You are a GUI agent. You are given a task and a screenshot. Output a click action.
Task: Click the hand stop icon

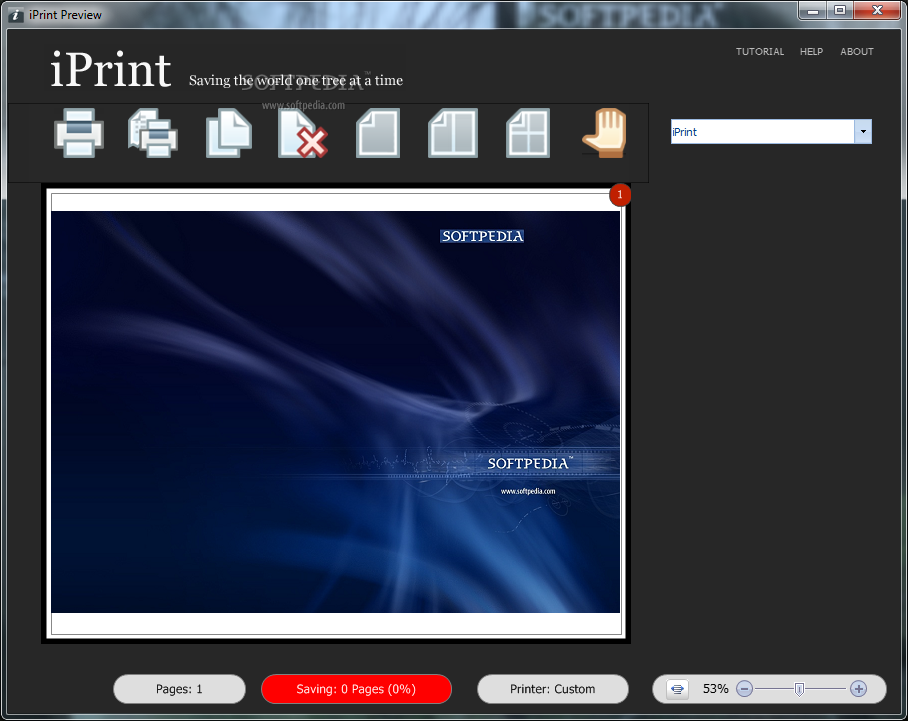click(x=605, y=133)
